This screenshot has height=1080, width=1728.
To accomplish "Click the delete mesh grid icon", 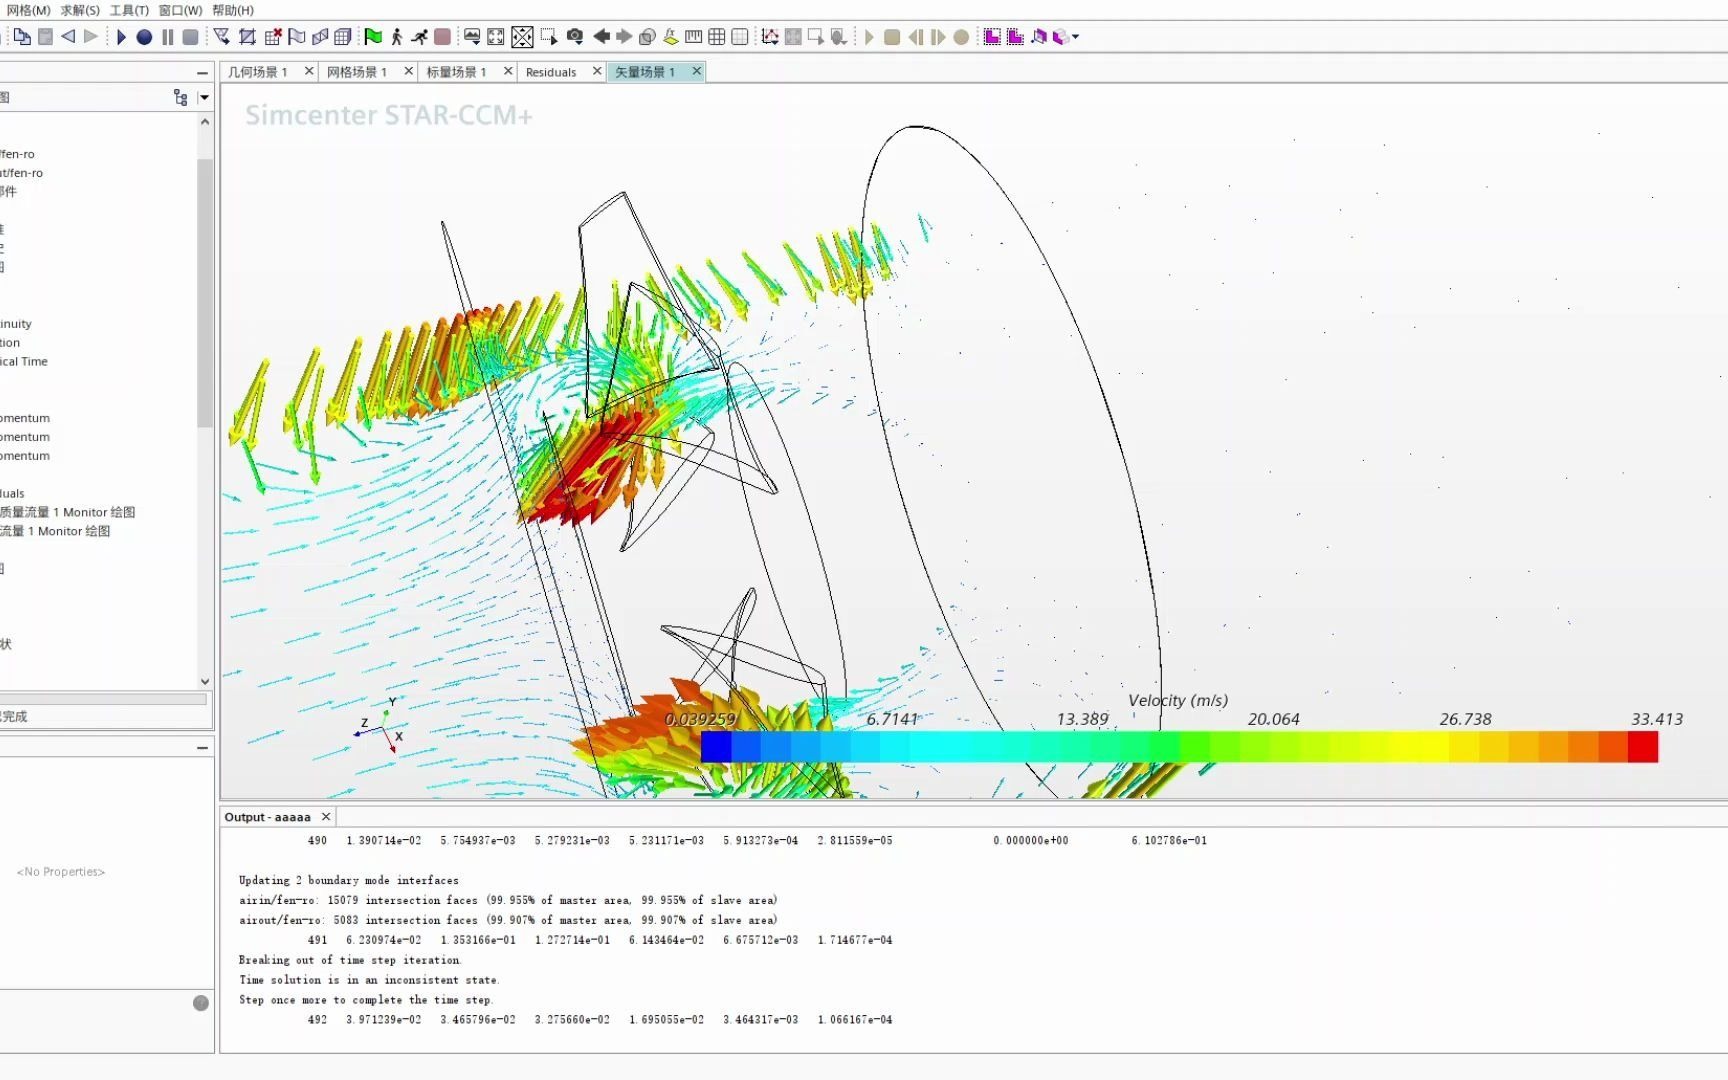I will (272, 37).
